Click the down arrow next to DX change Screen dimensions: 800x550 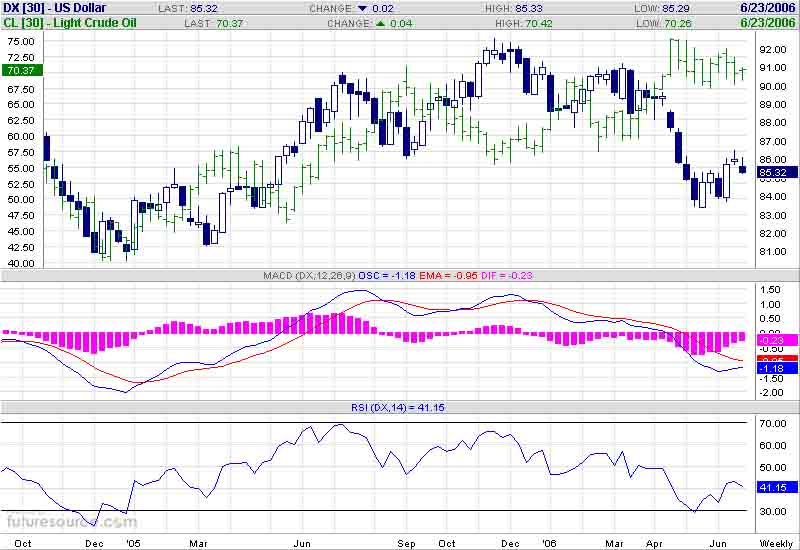(363, 8)
